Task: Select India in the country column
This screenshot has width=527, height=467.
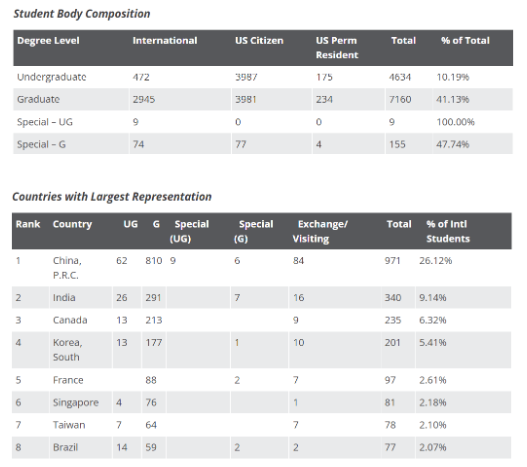Action: point(64,298)
